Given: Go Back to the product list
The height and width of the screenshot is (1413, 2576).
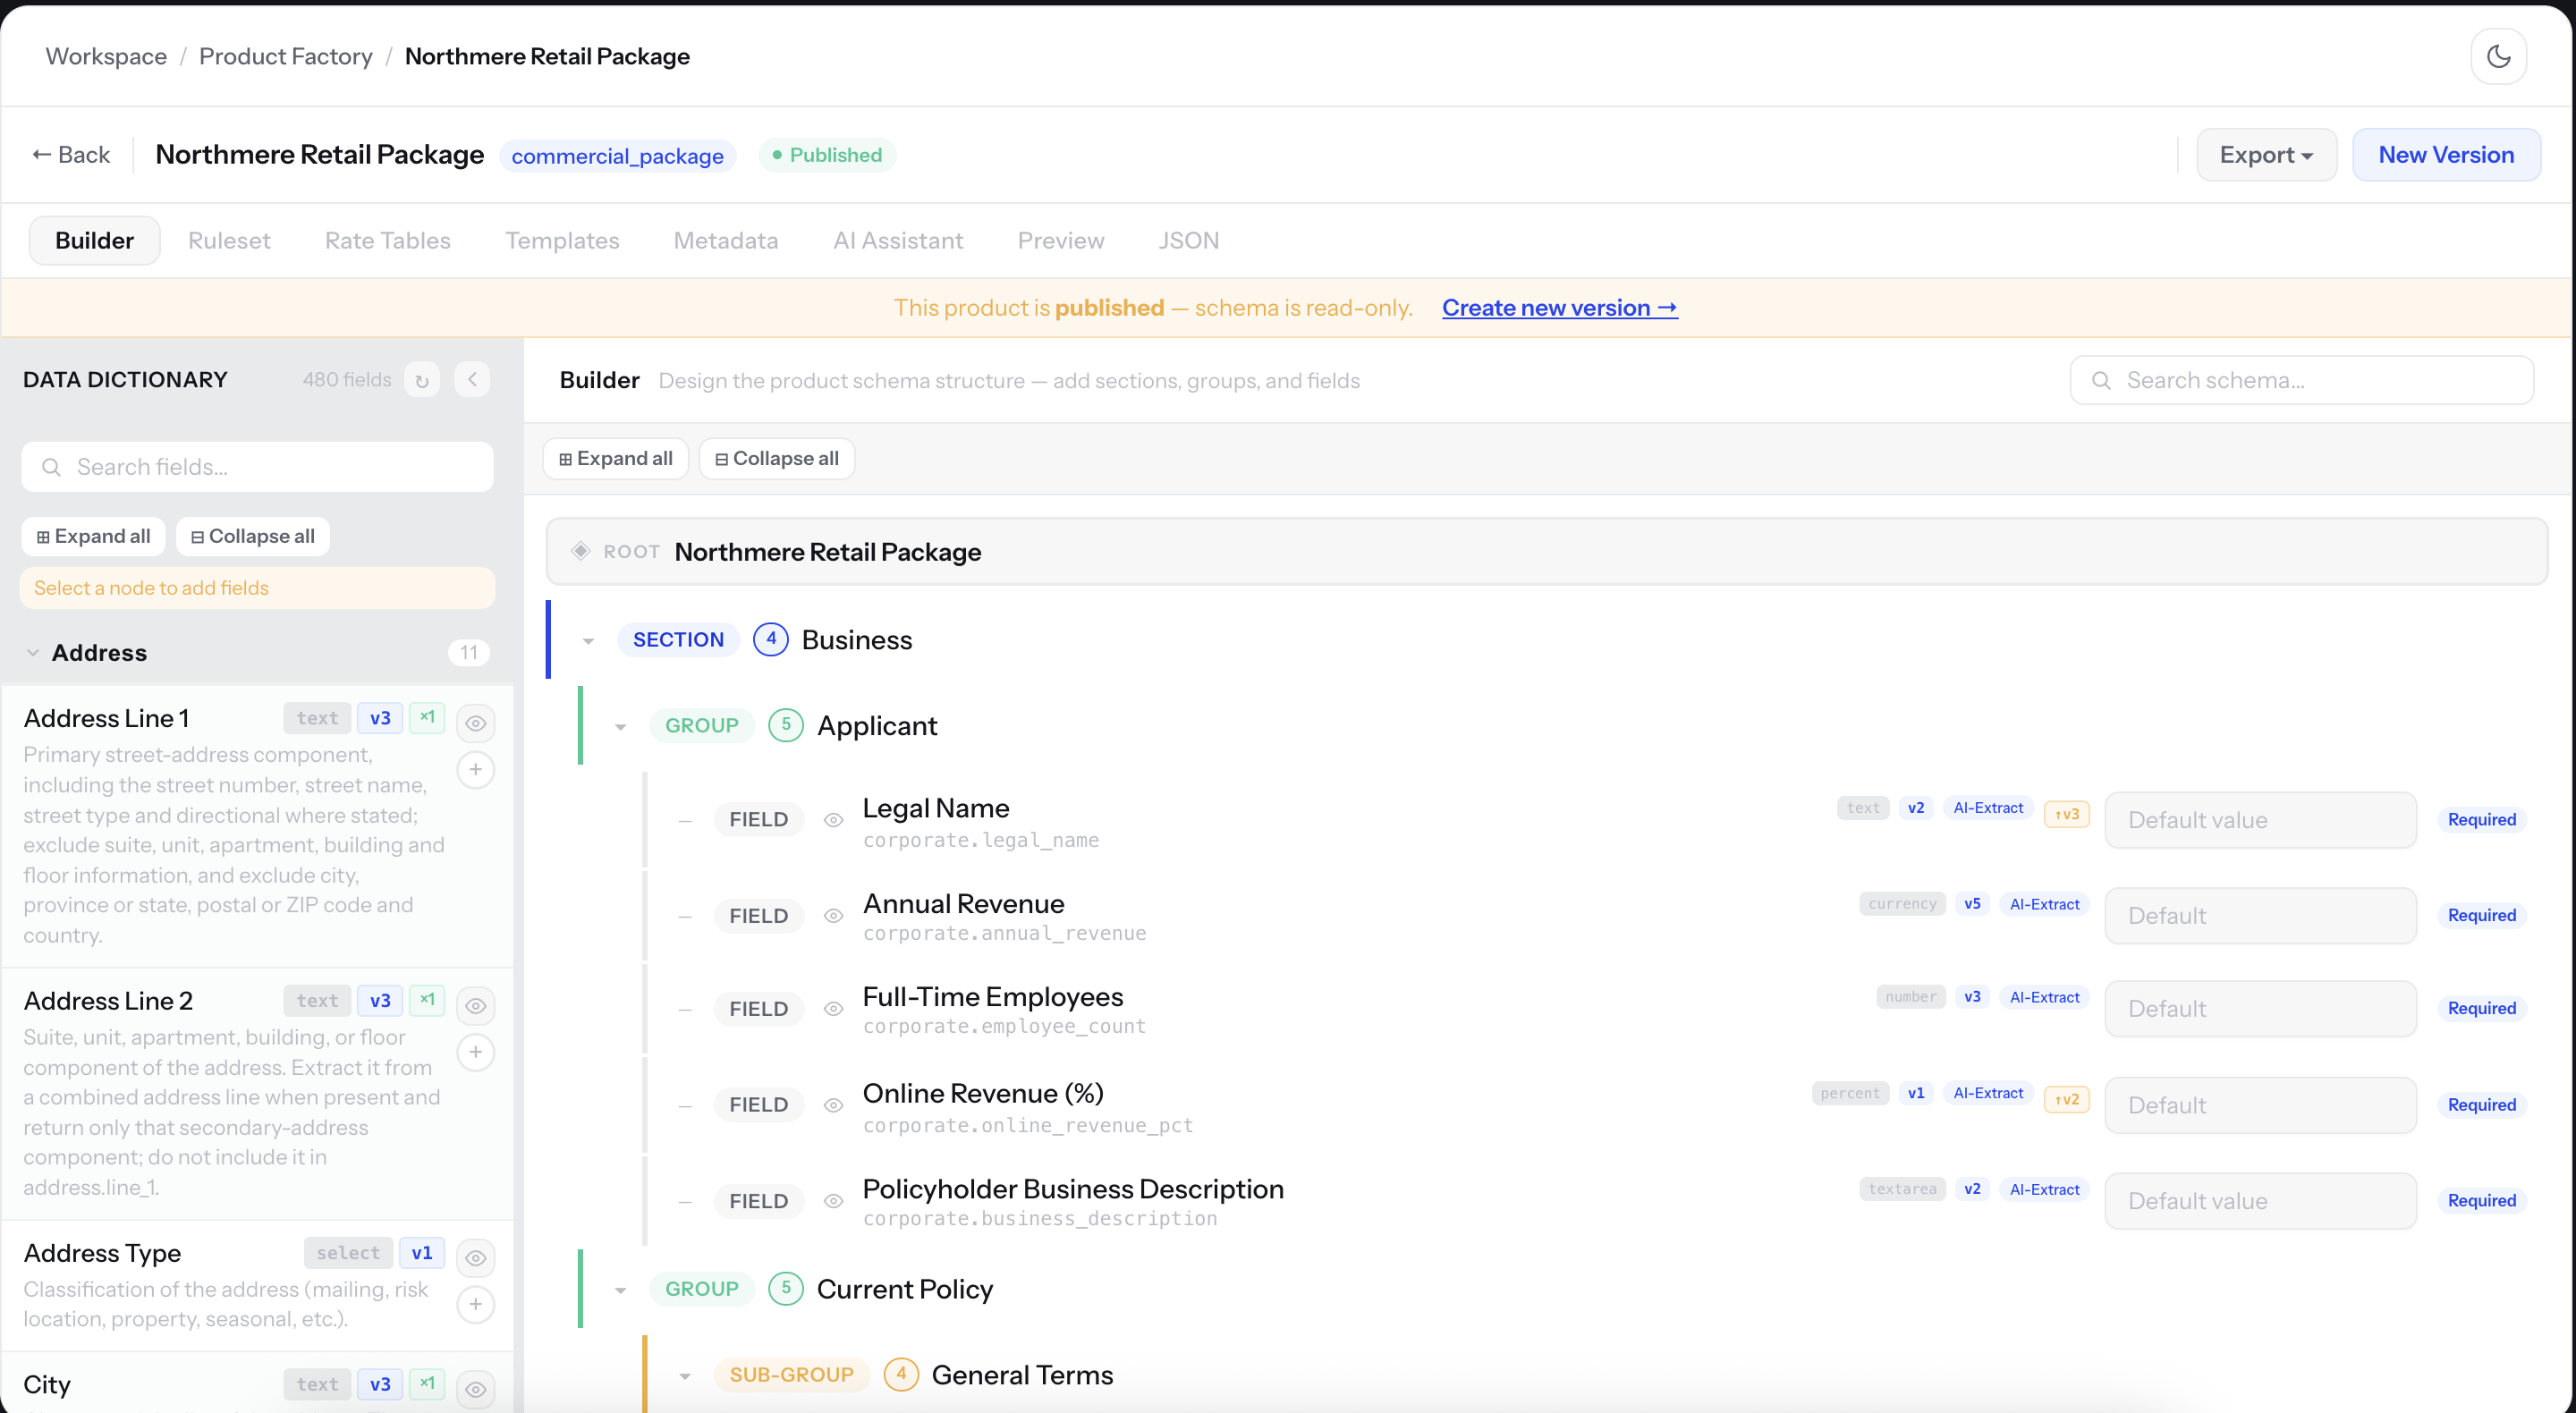Looking at the screenshot, I should click(71, 155).
